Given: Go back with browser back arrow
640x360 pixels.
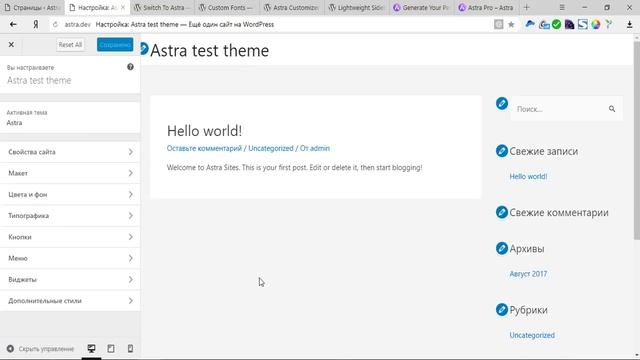Looking at the screenshot, I should pos(13,24).
